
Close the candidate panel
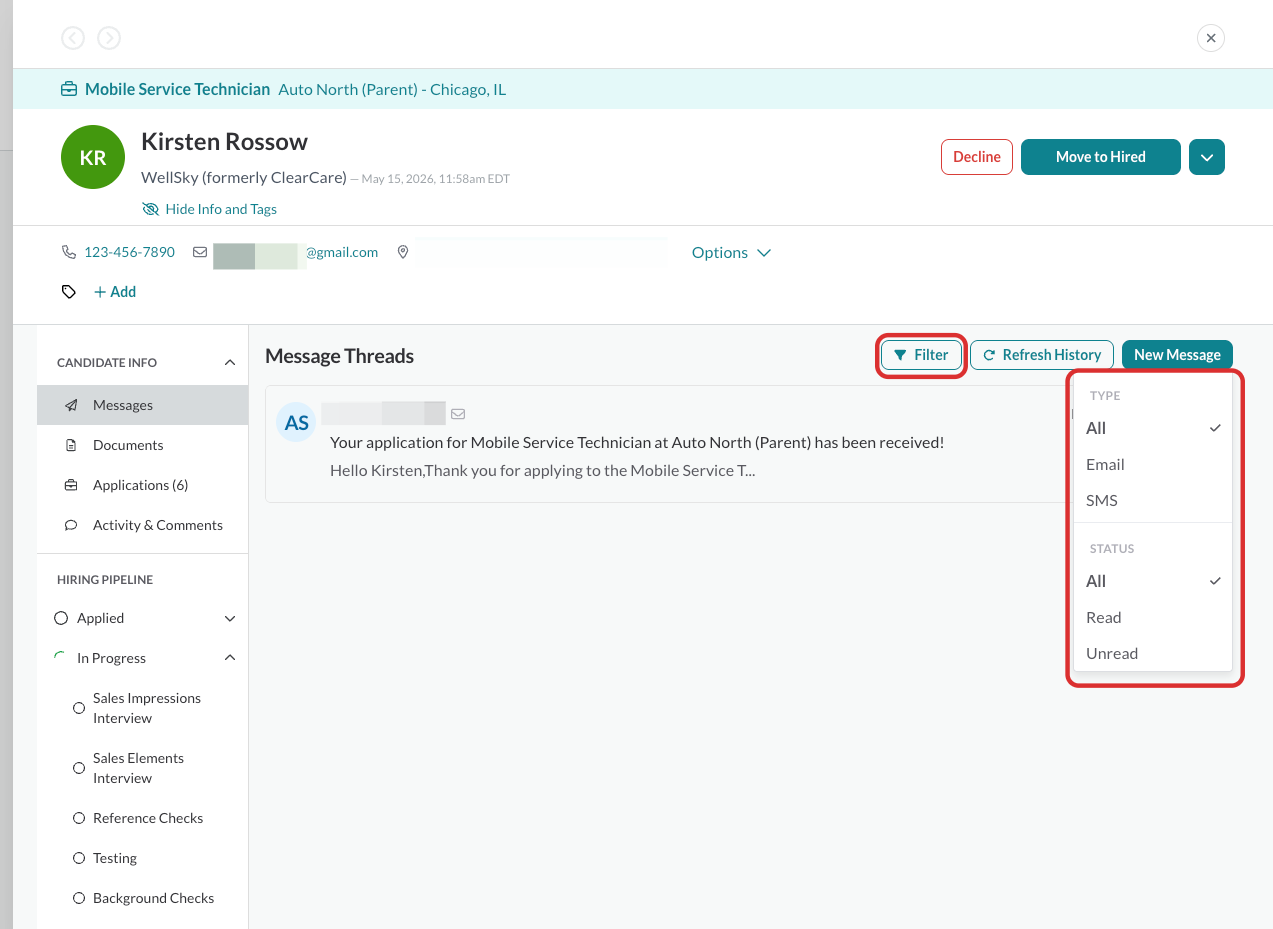pos(1211,38)
